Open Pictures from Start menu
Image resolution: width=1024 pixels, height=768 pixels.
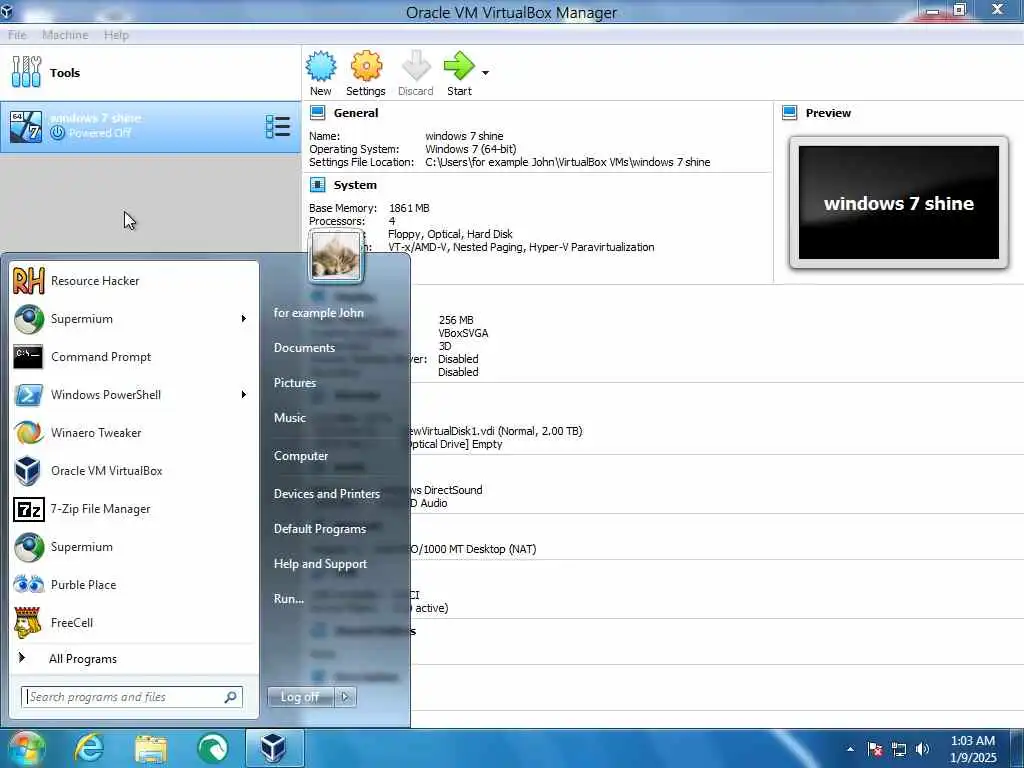pyautogui.click(x=295, y=383)
